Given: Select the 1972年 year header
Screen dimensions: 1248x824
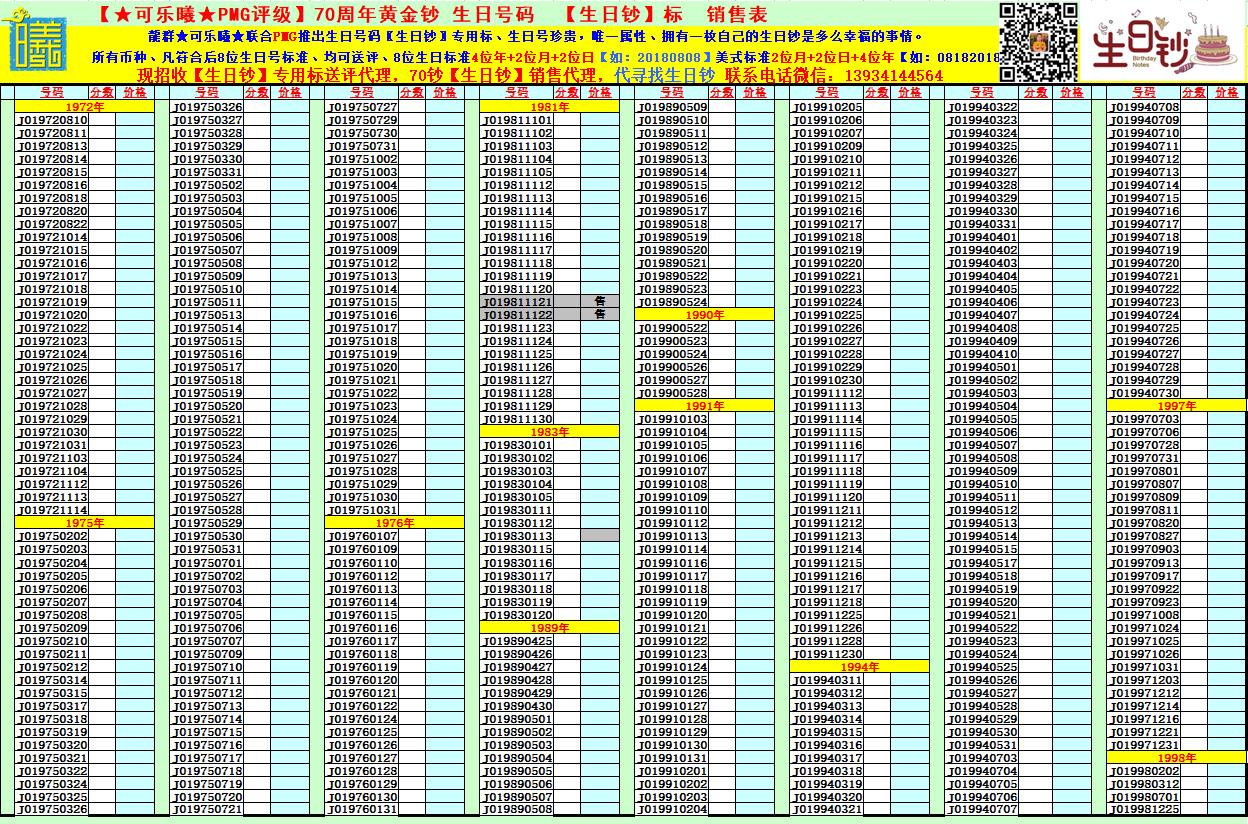Looking at the screenshot, I should (85, 107).
